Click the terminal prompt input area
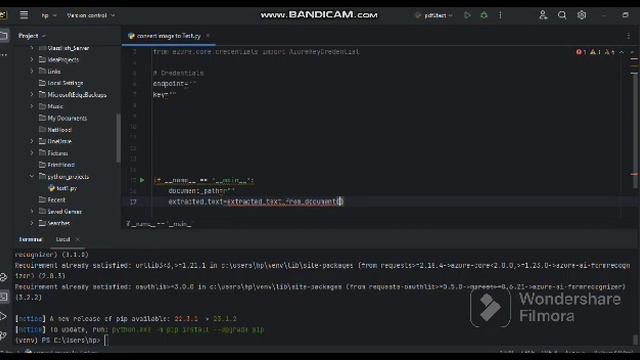Image resolution: width=640 pixels, height=360 pixels. coord(107,340)
